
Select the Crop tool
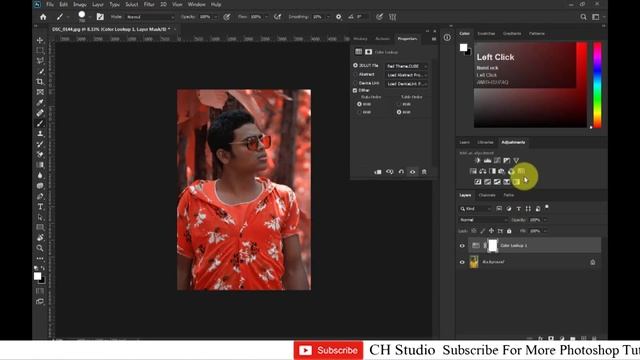(40, 82)
